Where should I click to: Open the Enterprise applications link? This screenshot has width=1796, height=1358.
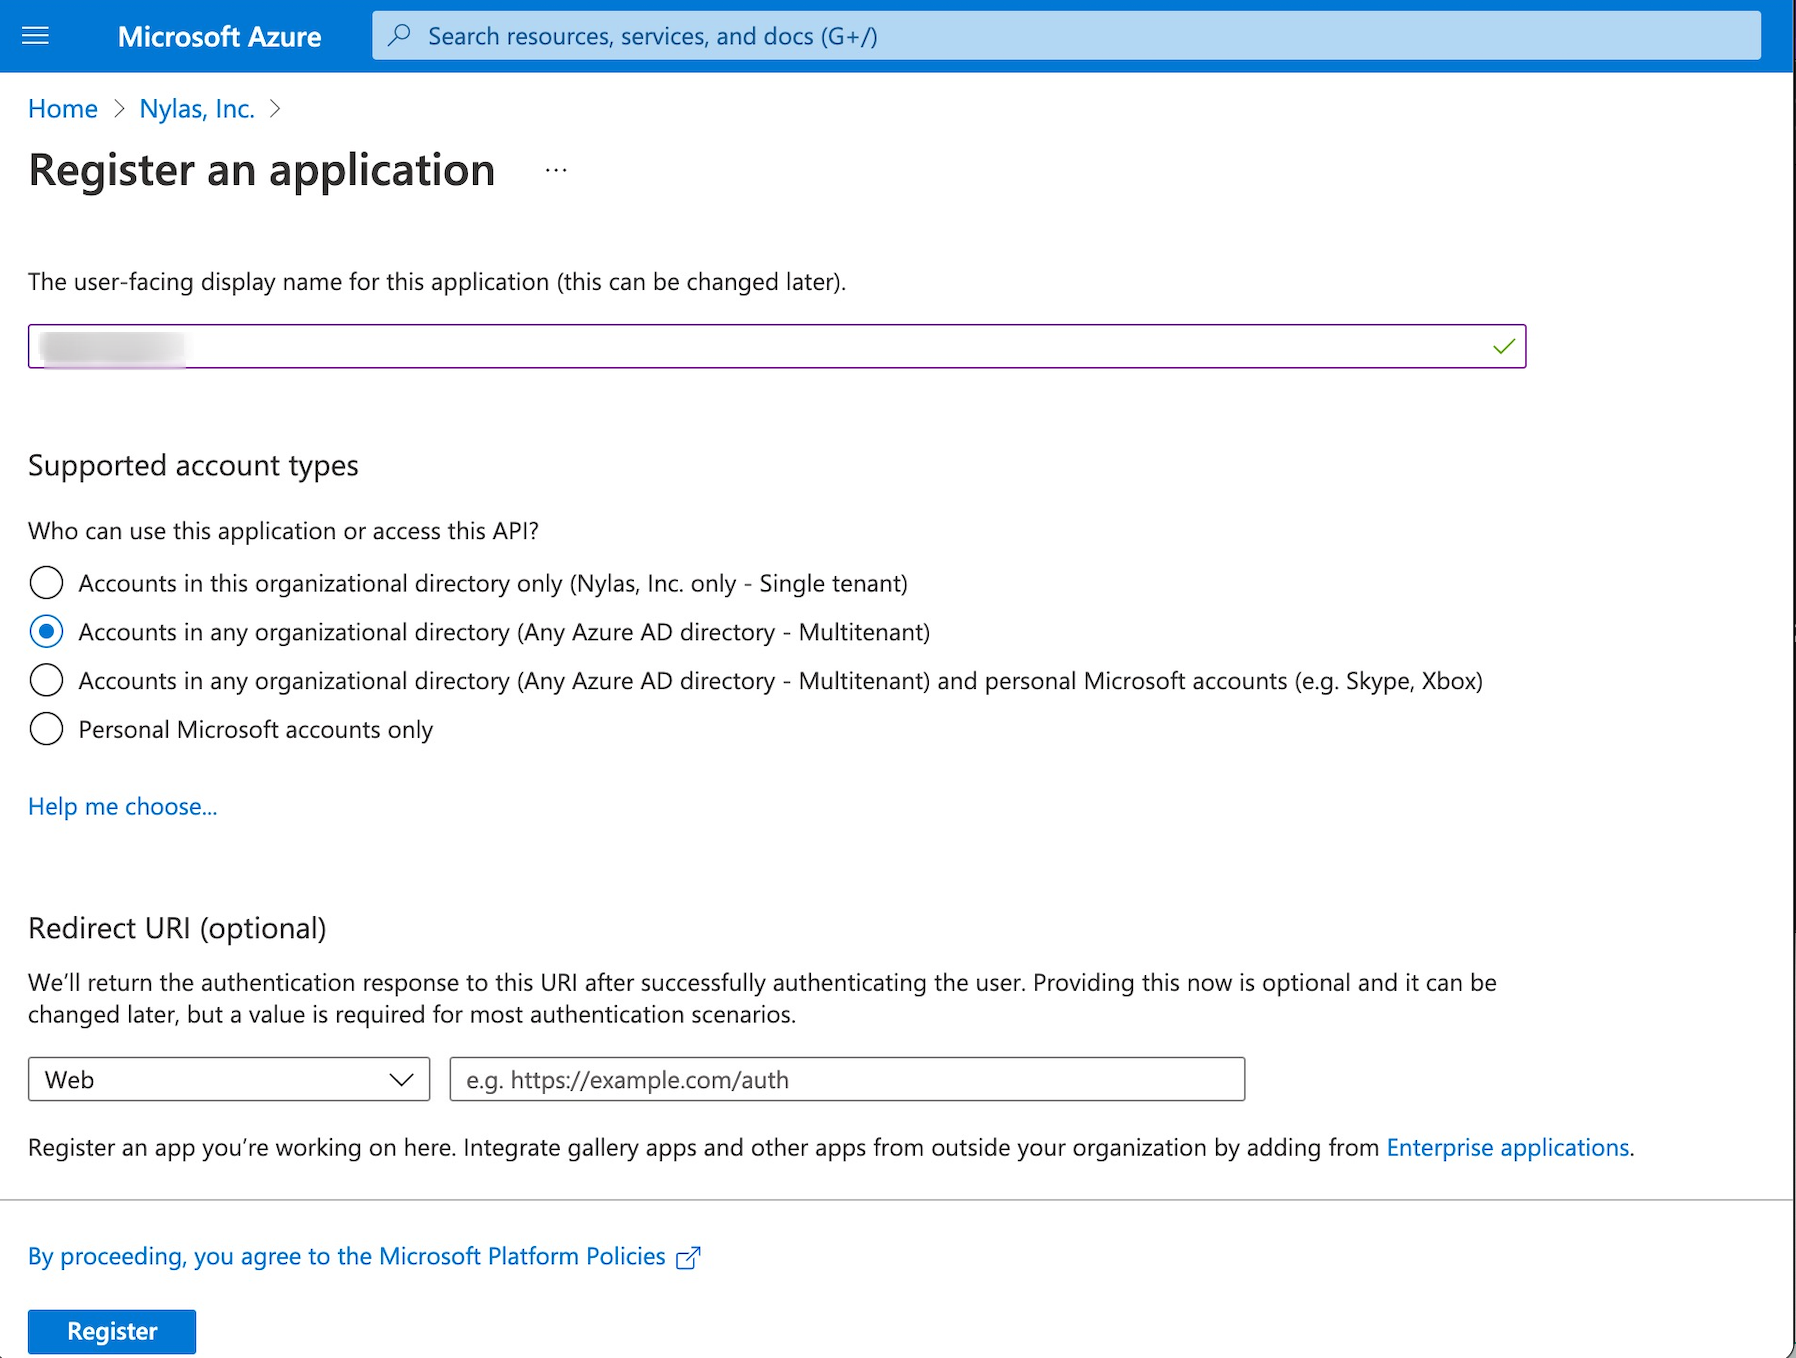(1506, 1147)
